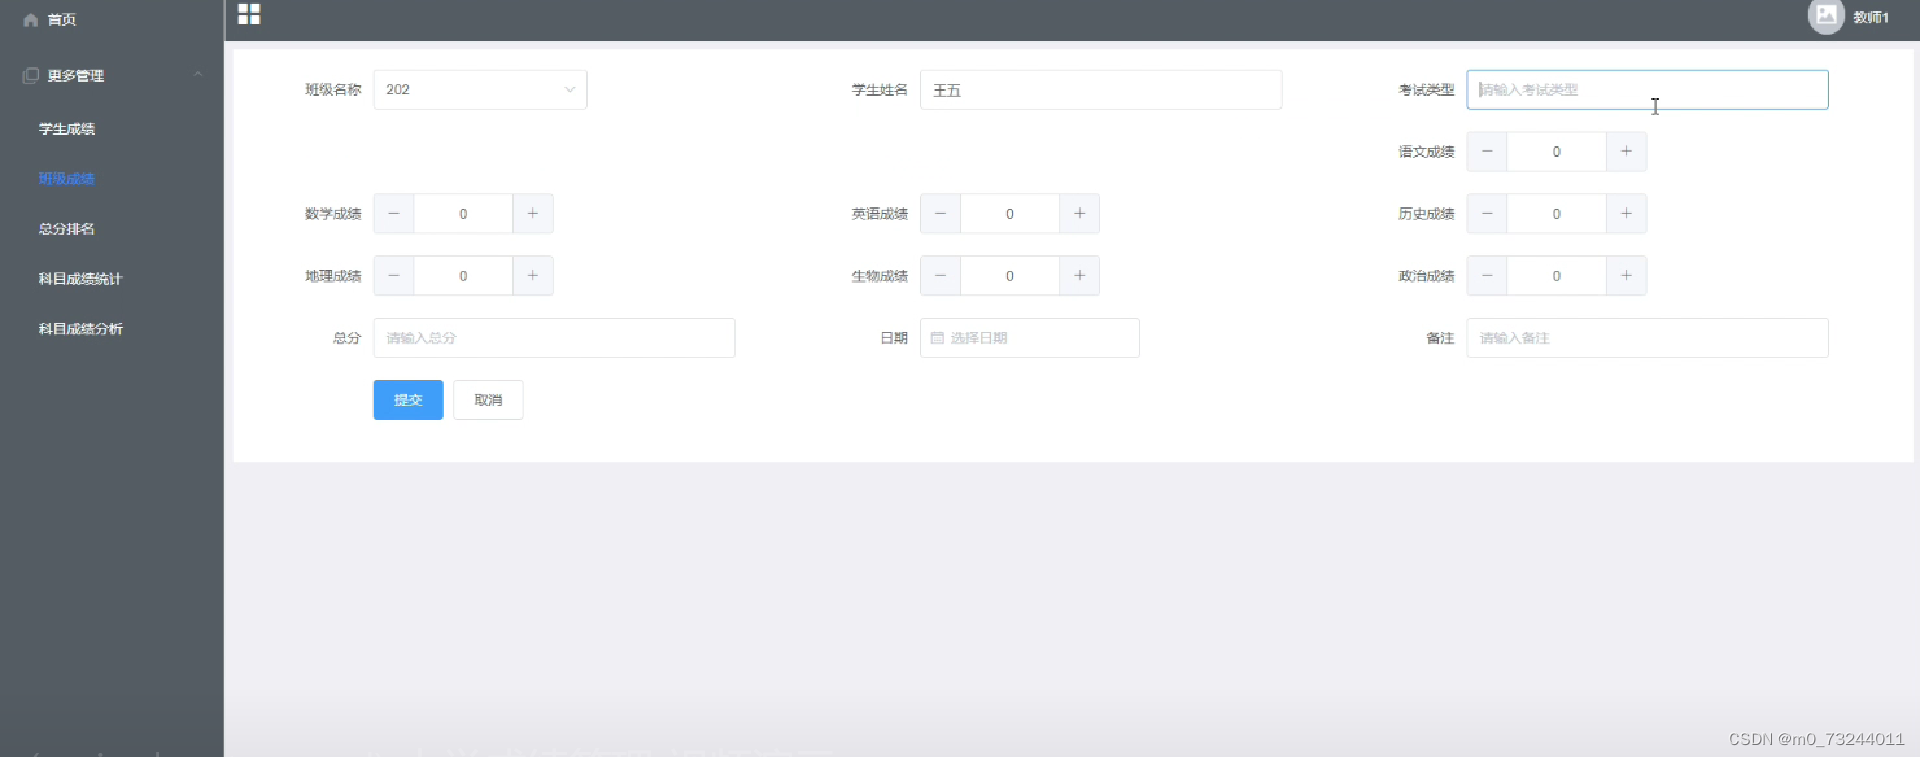Click the 学生姓名 input containing 王五

point(1101,90)
